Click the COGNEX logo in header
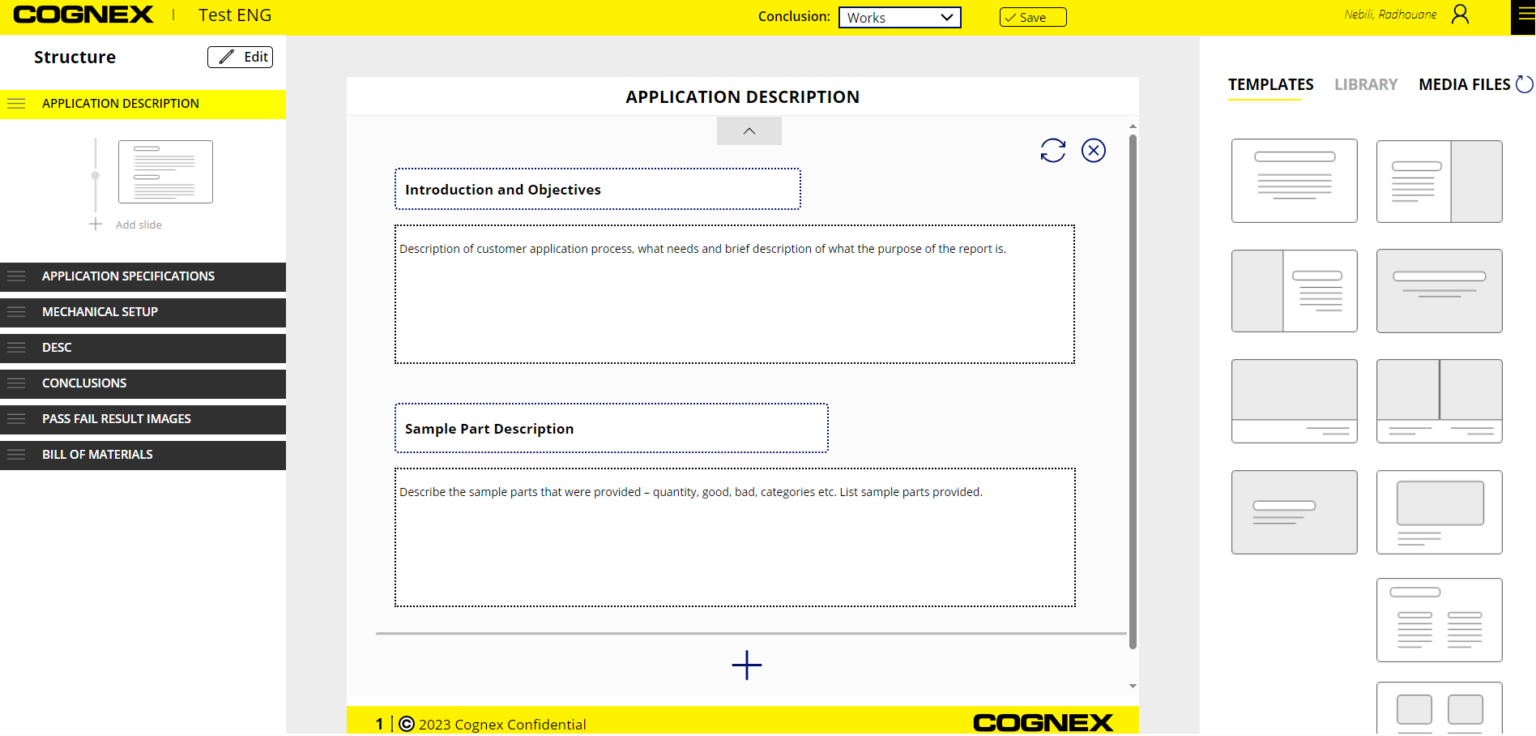 coord(83,15)
